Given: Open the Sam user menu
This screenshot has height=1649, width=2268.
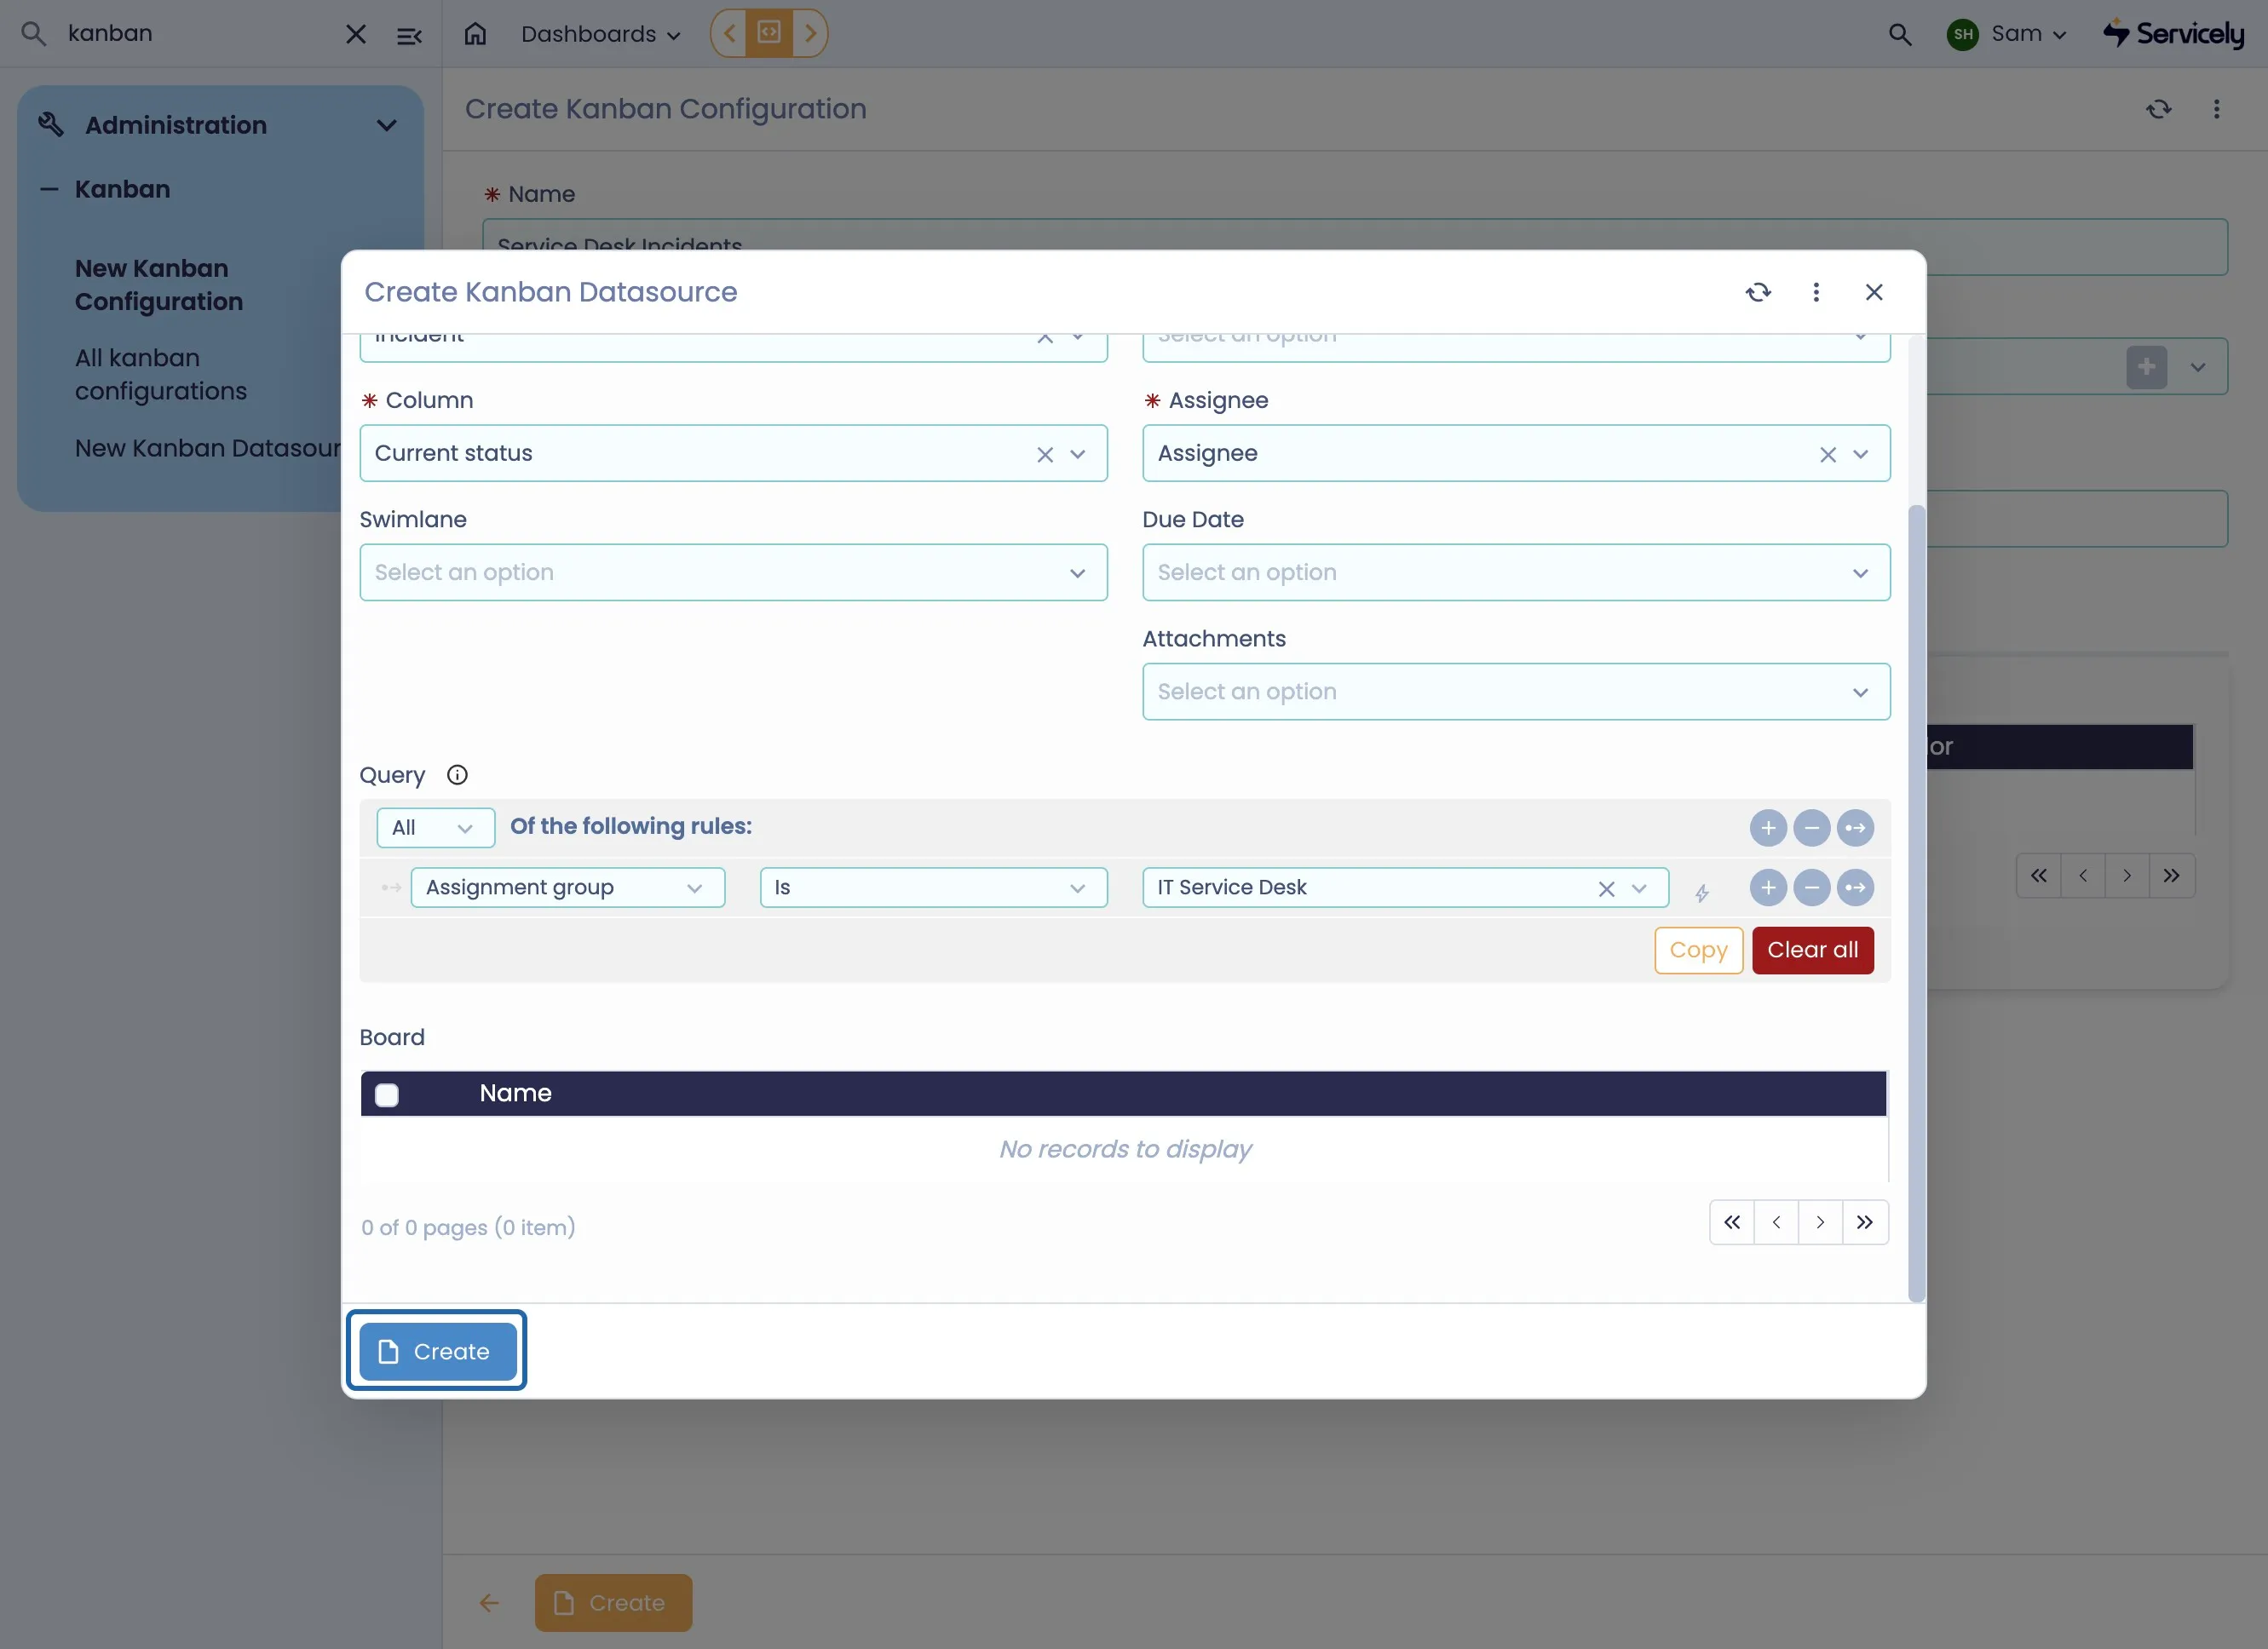Looking at the screenshot, I should (2028, 34).
